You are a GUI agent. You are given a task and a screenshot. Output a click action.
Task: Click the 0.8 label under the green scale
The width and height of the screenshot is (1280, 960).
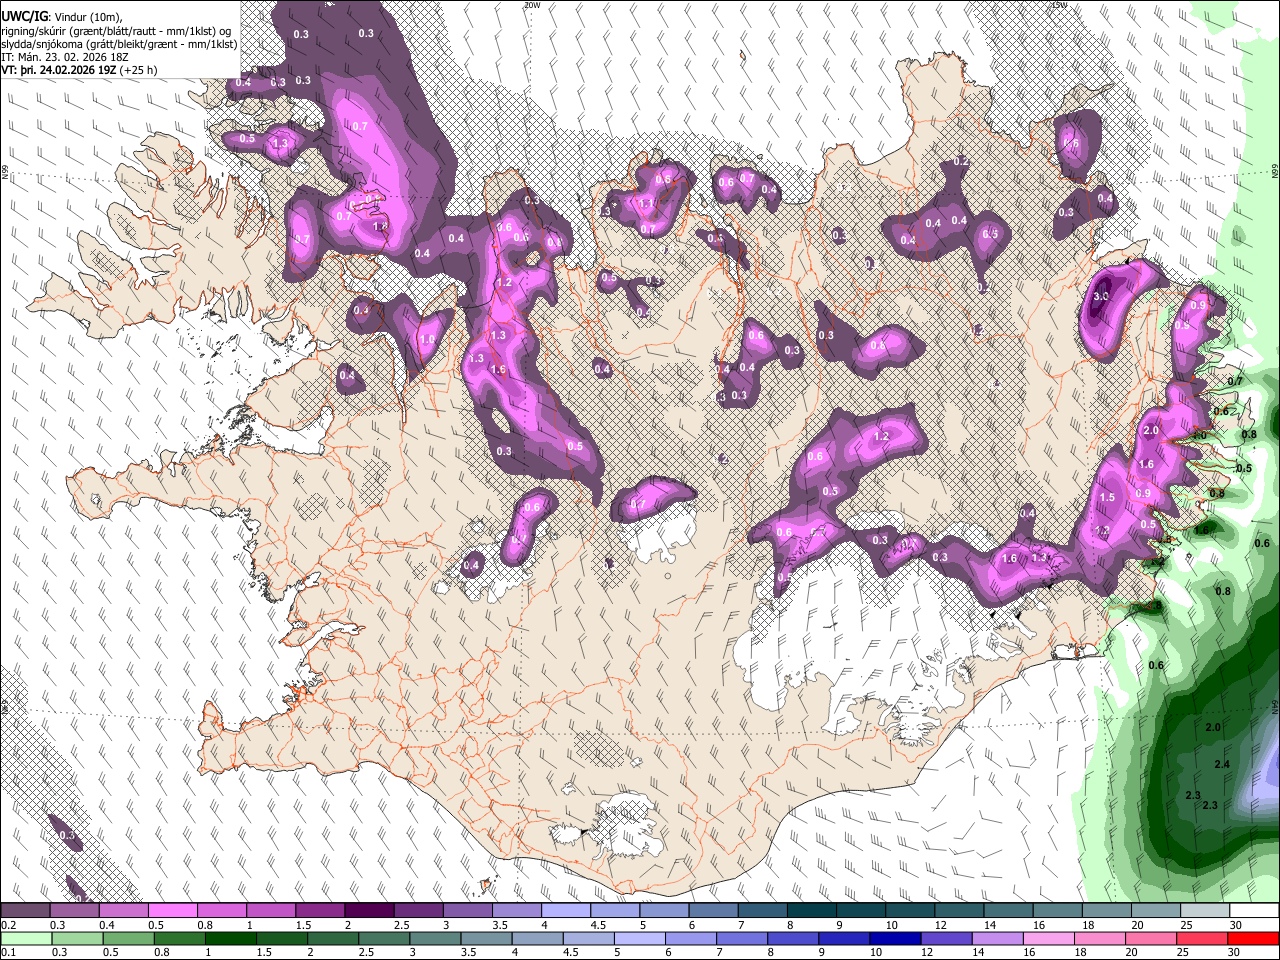(x=162, y=952)
